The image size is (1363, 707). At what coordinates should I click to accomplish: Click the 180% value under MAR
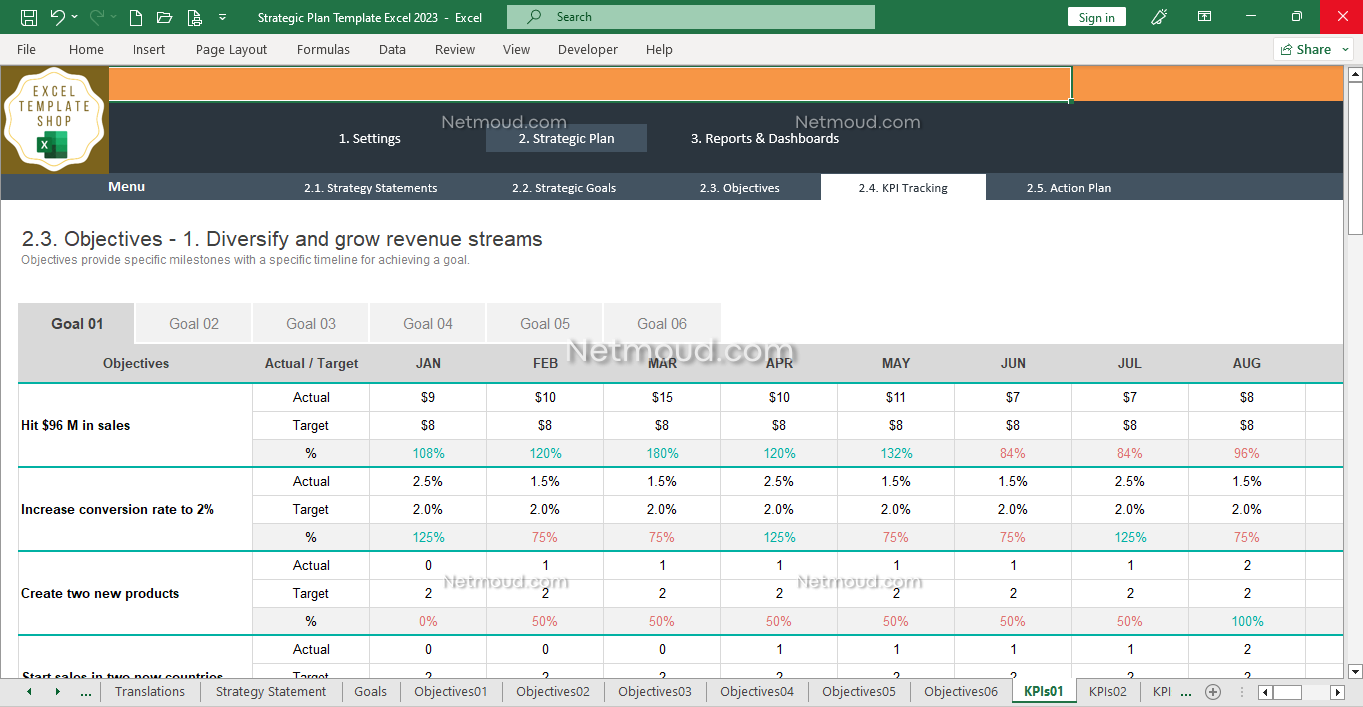click(x=662, y=454)
